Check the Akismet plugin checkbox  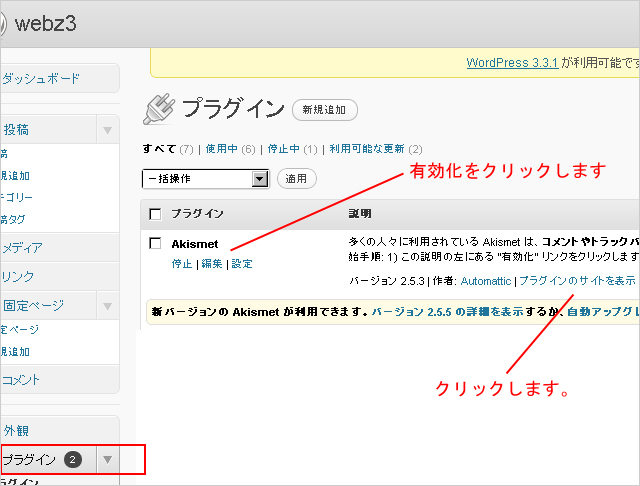(x=155, y=243)
